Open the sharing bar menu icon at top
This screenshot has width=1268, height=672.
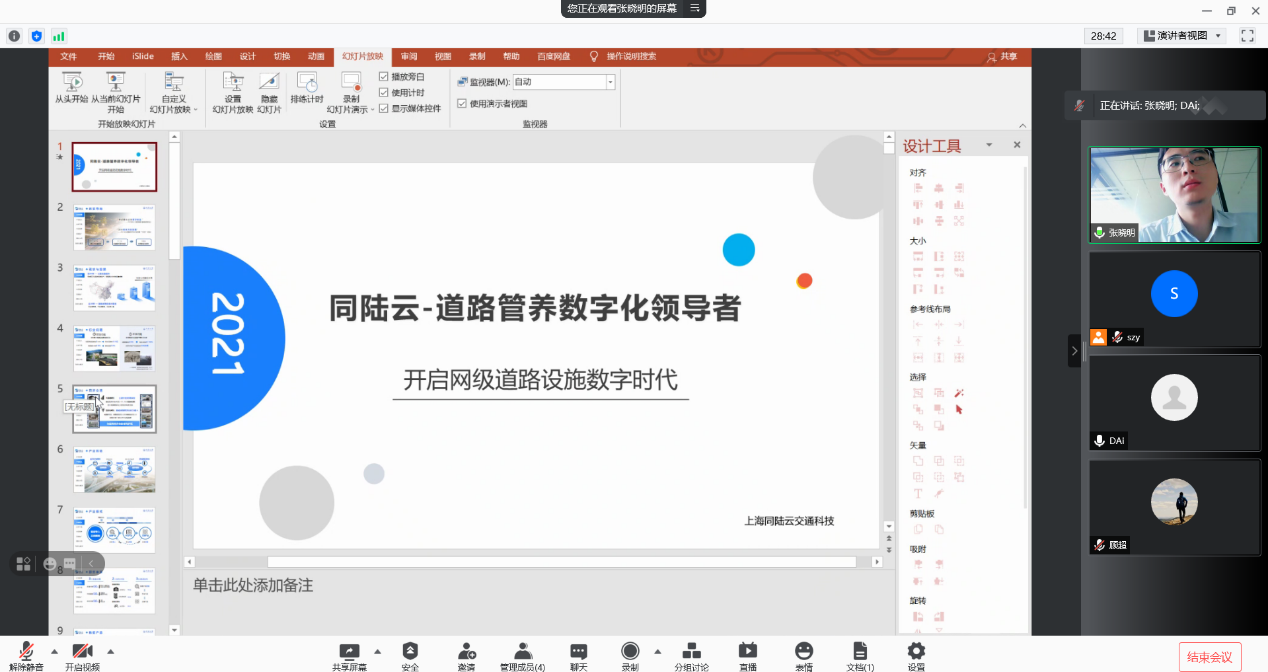point(695,8)
